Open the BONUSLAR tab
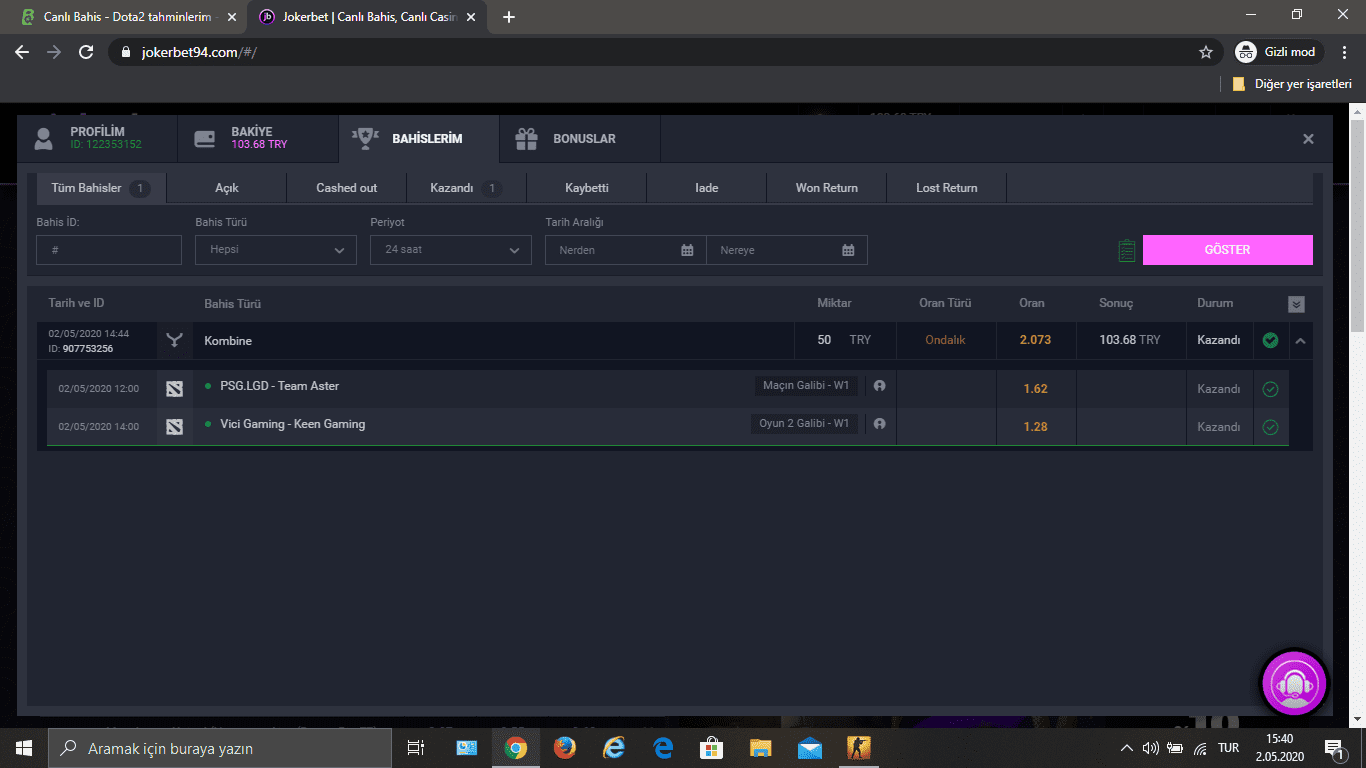The width and height of the screenshot is (1366, 768). point(580,139)
